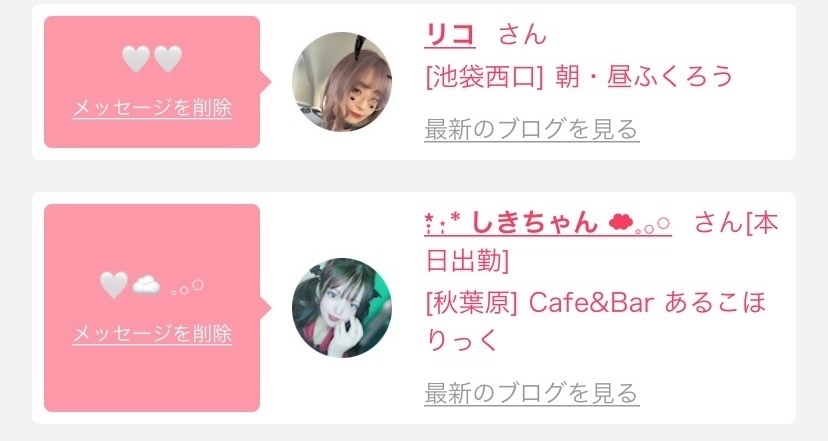Click the single white heart in しきちゃん's message
The height and width of the screenshot is (441, 828).
tap(114, 285)
